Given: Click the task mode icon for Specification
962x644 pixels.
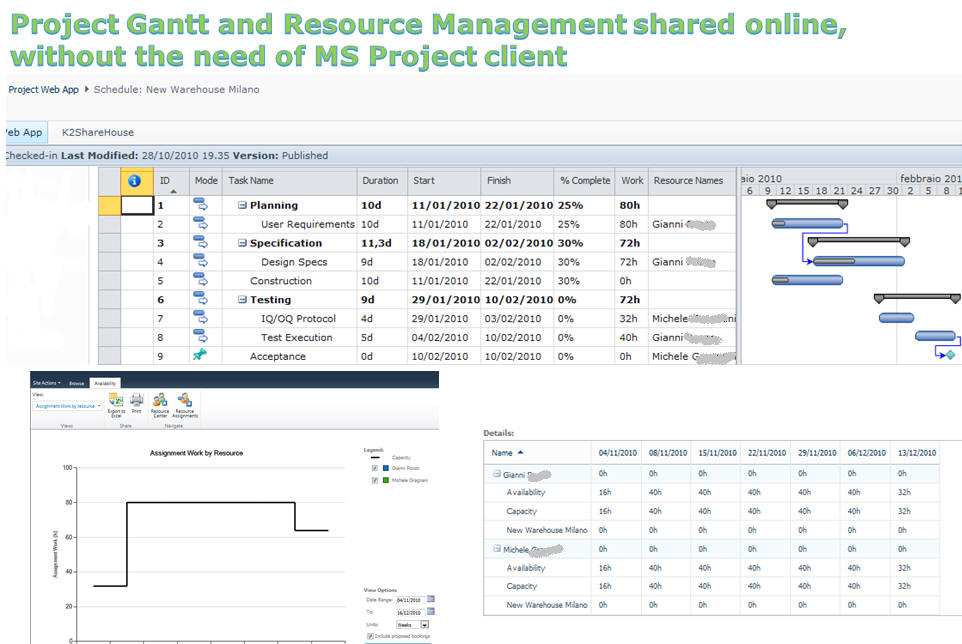Looking at the screenshot, I should point(201,243).
